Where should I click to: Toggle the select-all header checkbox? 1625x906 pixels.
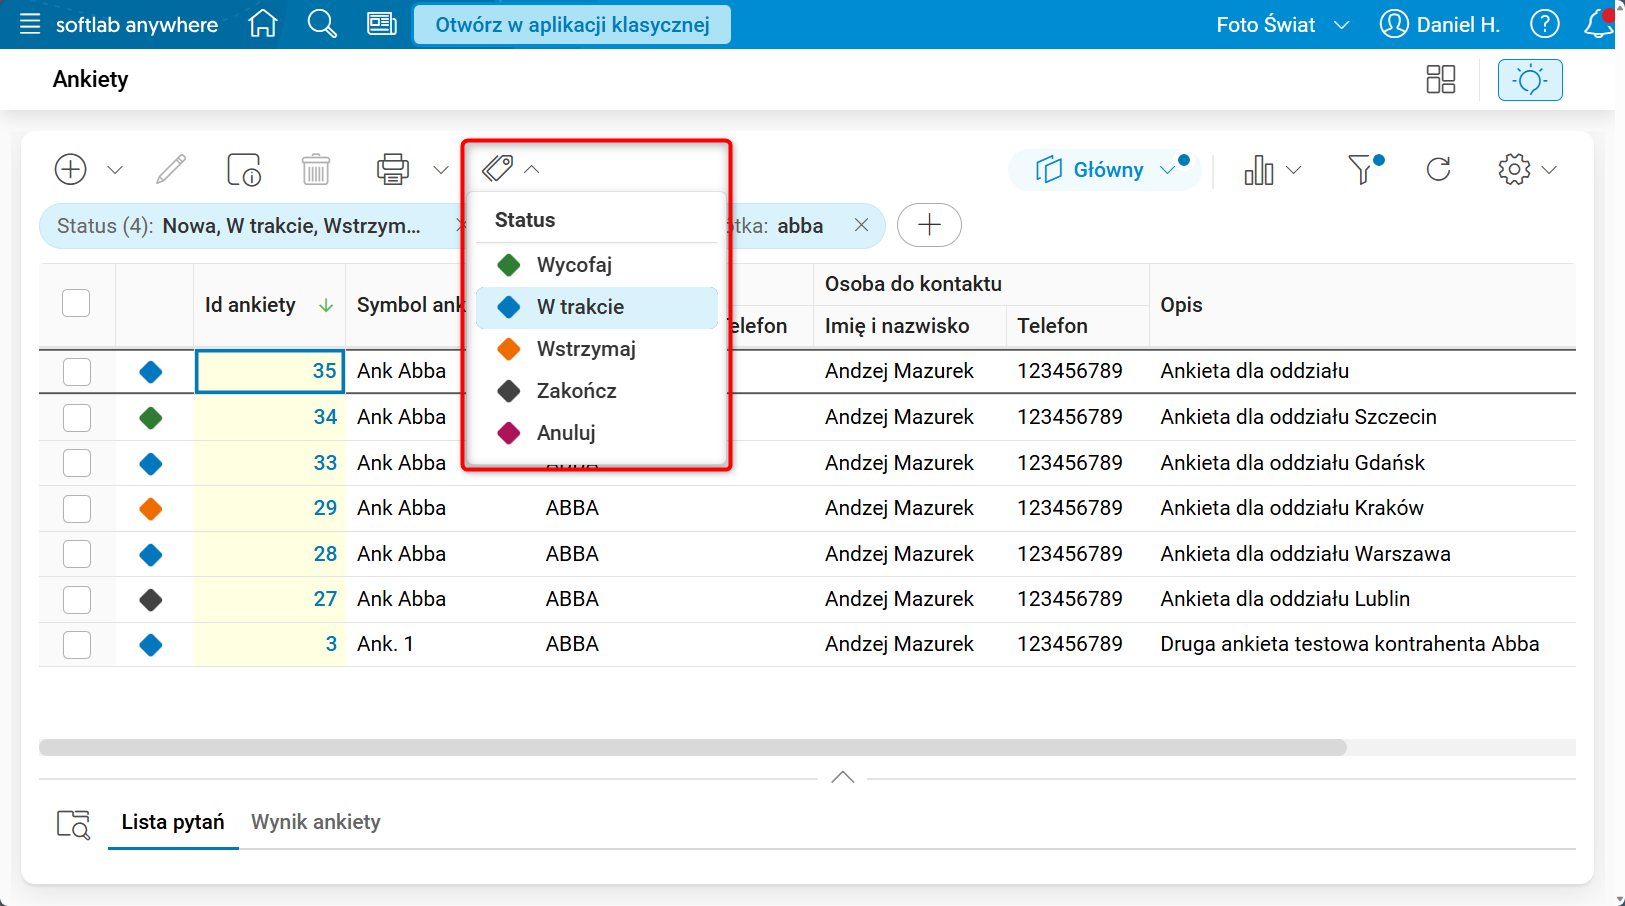(x=76, y=303)
